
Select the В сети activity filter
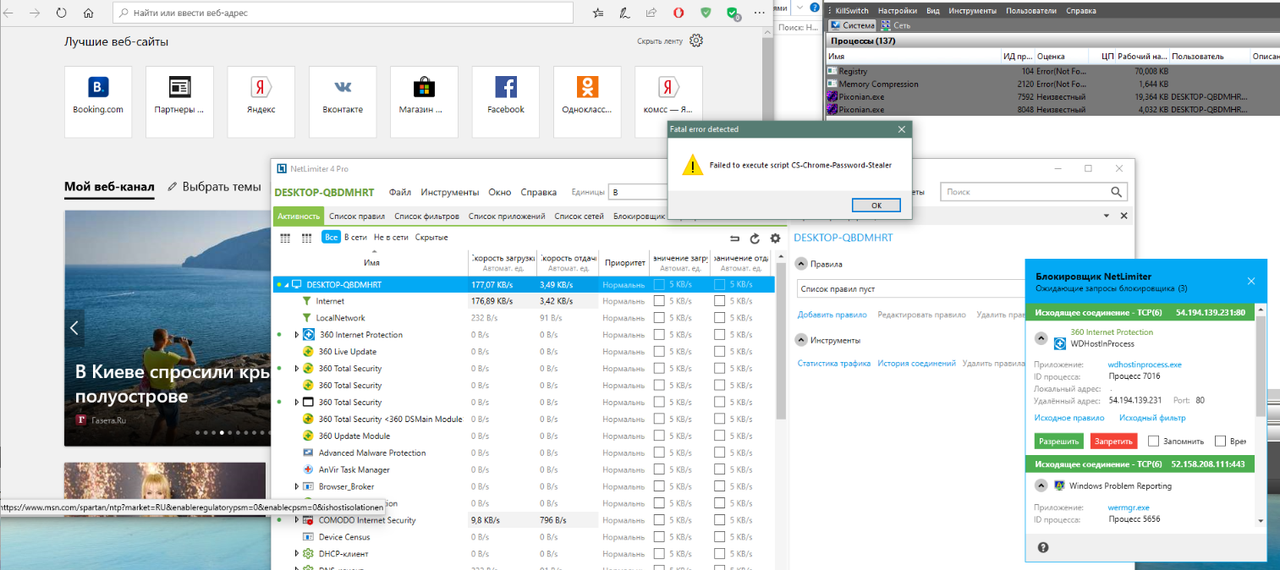356,238
